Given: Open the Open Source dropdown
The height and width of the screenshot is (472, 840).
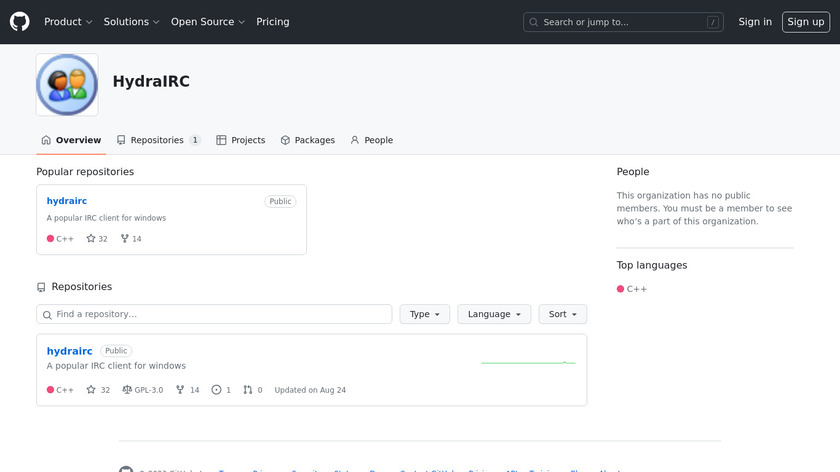Looking at the screenshot, I should point(208,22).
